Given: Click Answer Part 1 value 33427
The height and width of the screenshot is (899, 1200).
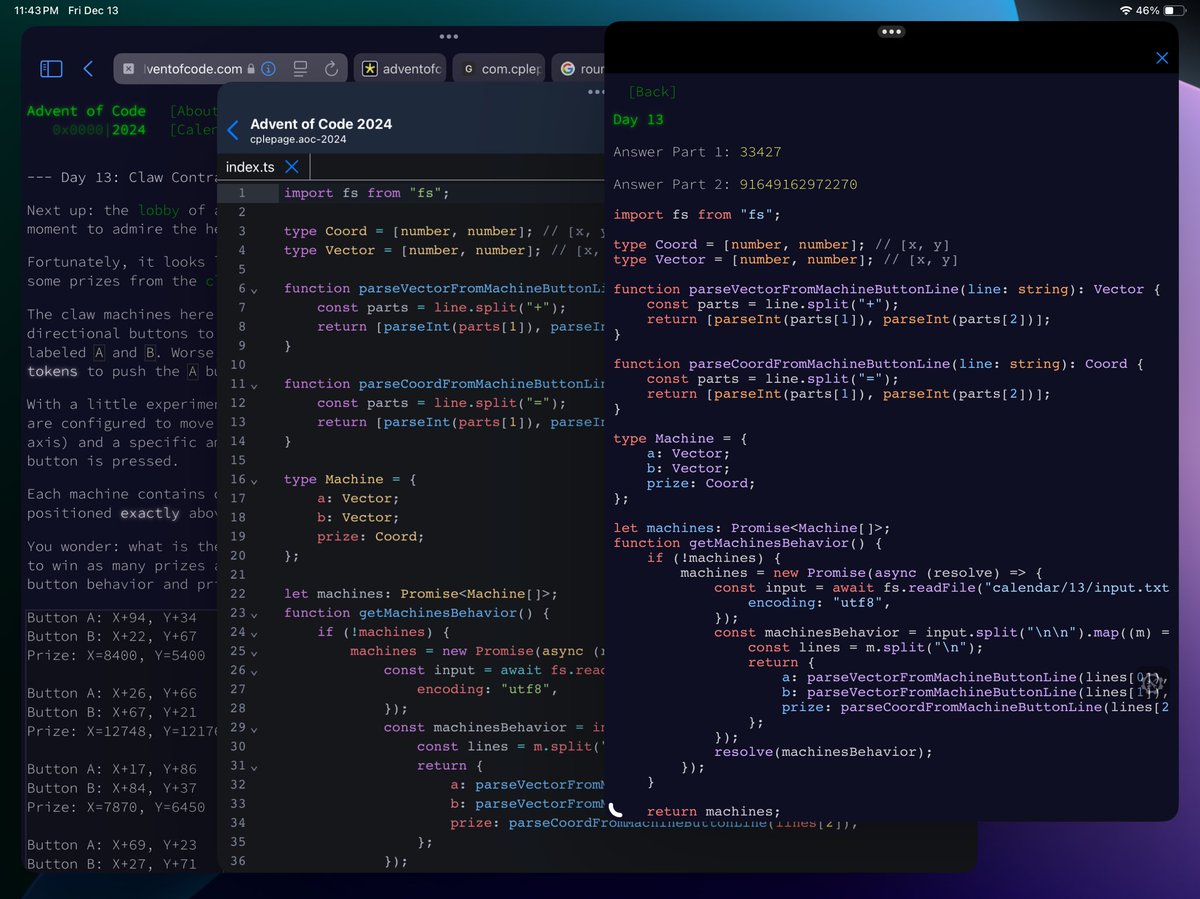Looking at the screenshot, I should point(760,152).
